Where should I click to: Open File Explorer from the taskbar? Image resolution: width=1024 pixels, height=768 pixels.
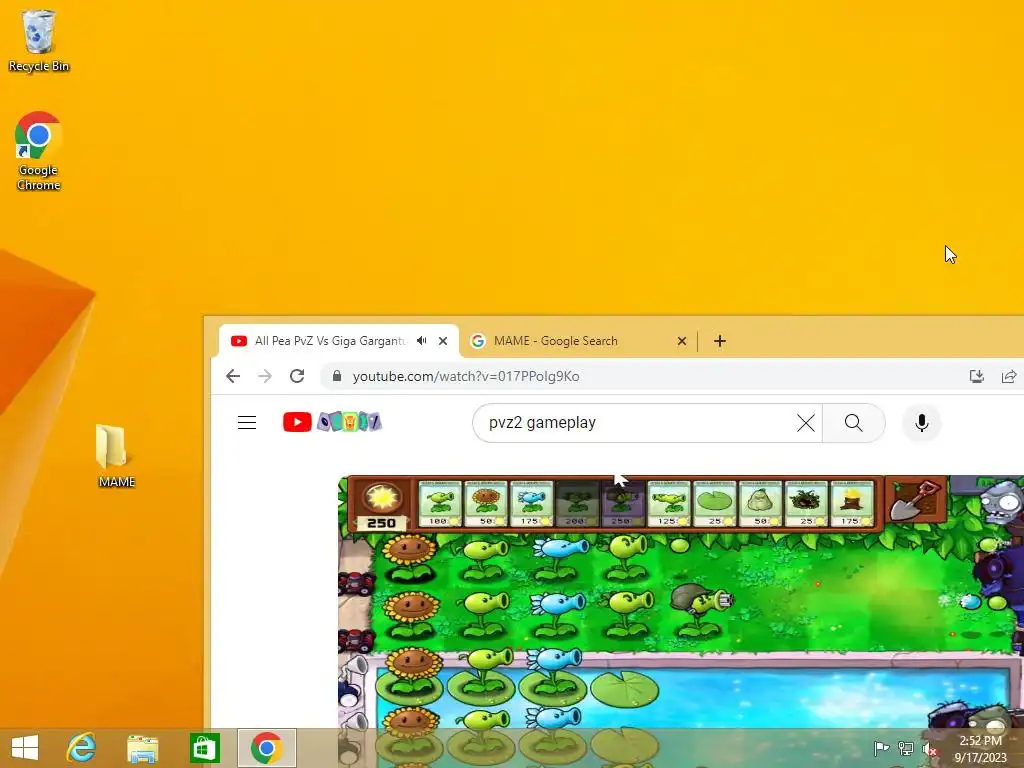[142, 748]
